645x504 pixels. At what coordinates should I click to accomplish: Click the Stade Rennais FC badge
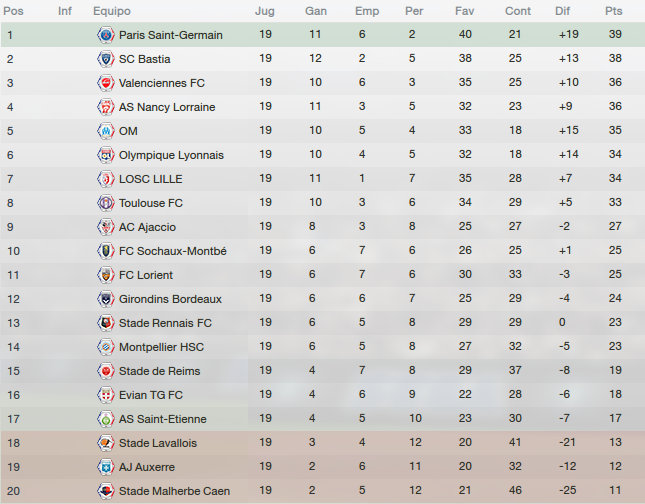click(x=106, y=323)
